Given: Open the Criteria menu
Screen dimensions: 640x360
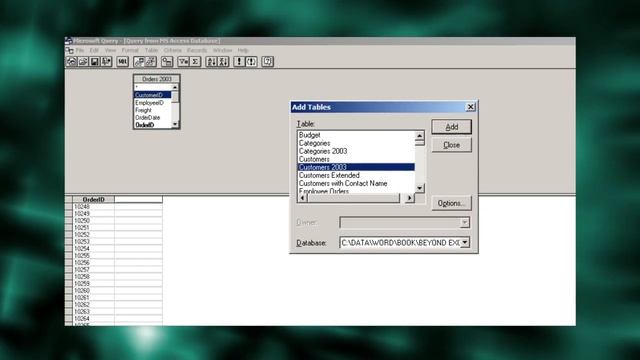Looking at the screenshot, I should (x=173, y=50).
